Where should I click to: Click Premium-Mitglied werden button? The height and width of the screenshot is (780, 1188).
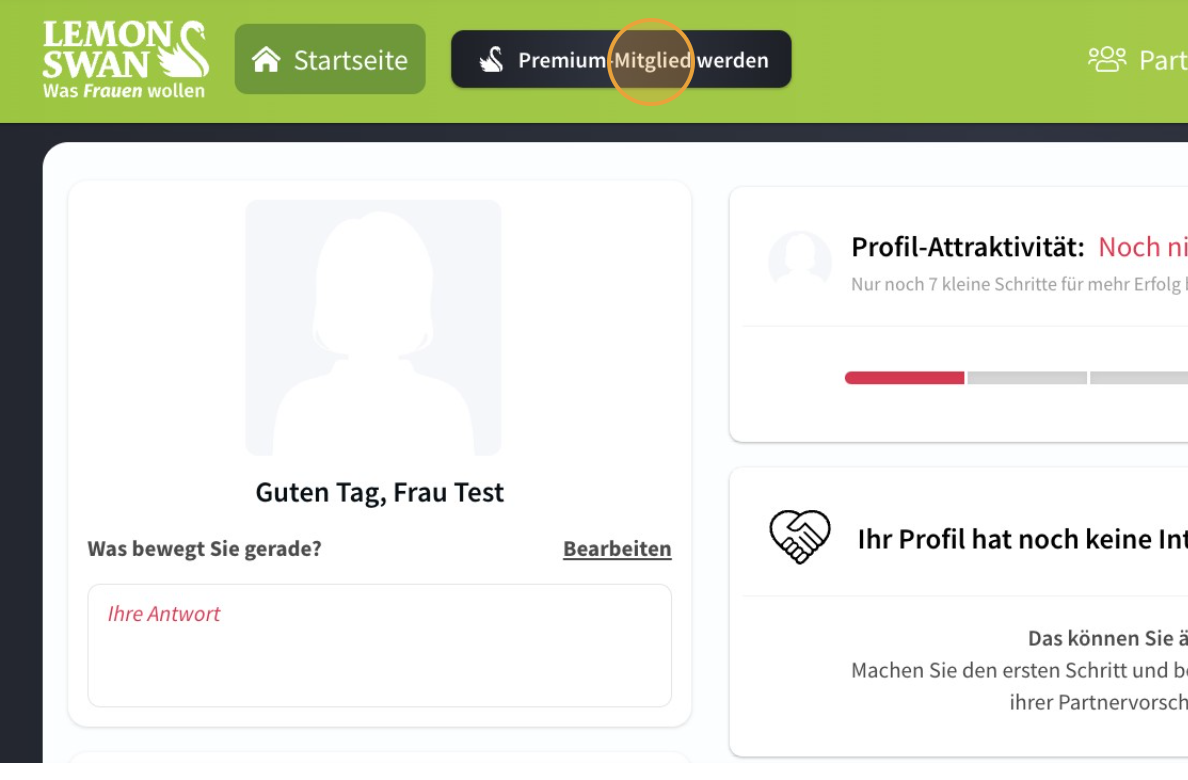point(621,59)
